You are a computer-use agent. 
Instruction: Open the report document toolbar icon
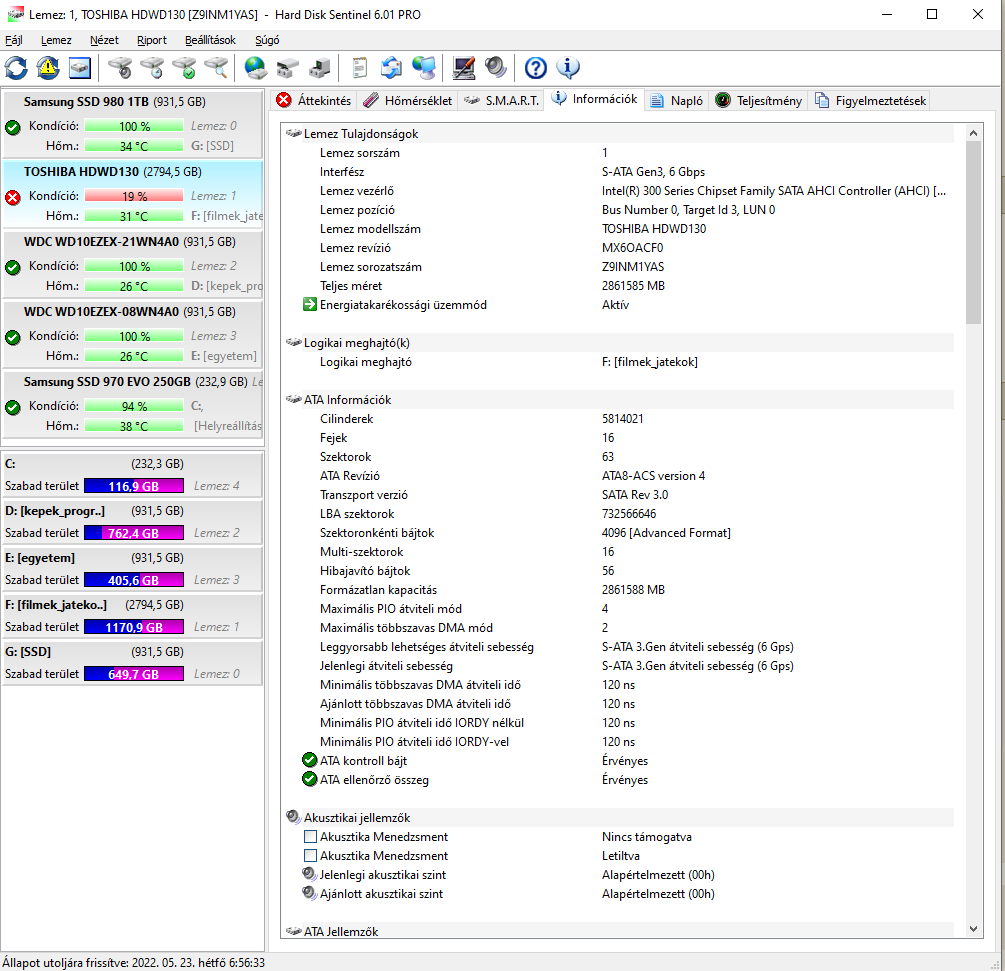point(360,67)
